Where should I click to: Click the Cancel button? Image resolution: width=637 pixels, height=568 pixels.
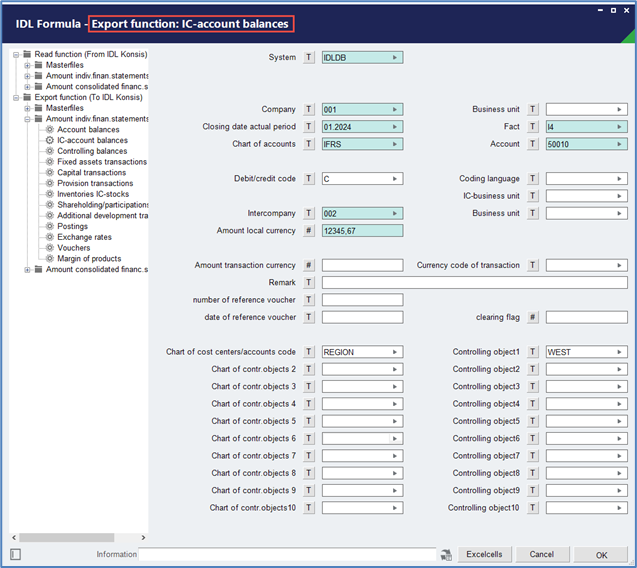tap(542, 555)
